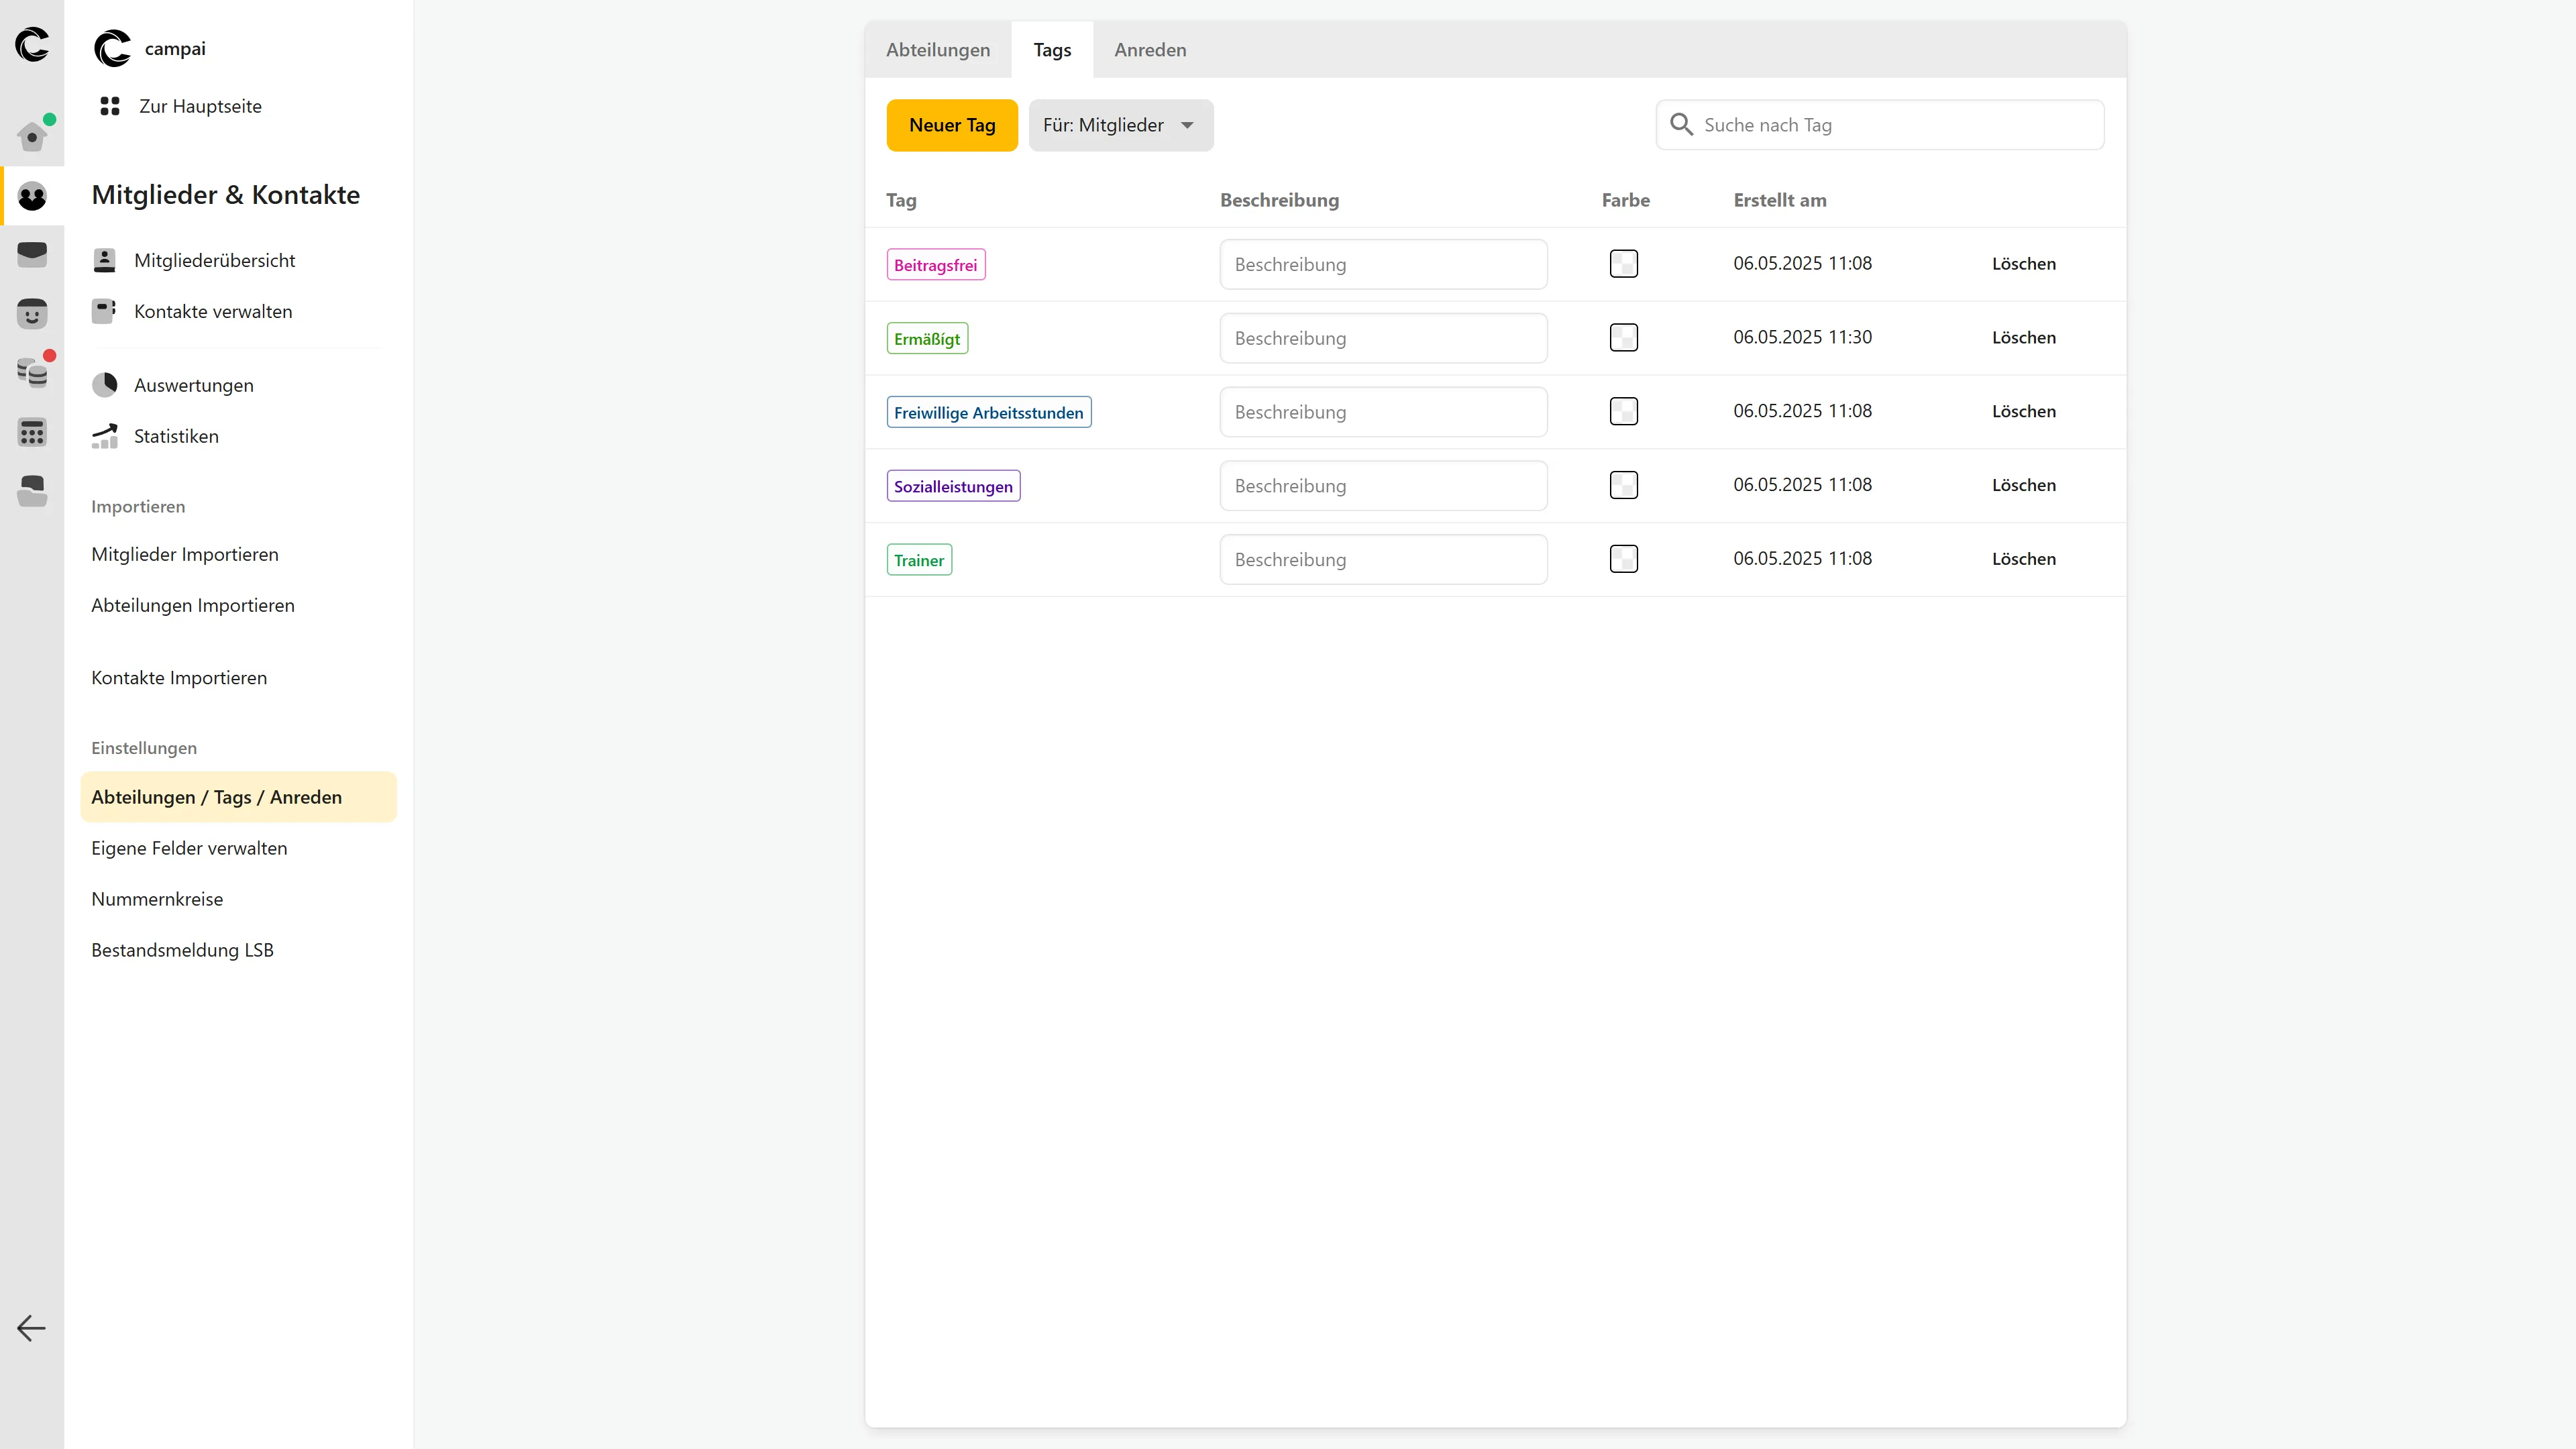
Task: Click the Auswertungen pie chart icon
Action: point(104,385)
